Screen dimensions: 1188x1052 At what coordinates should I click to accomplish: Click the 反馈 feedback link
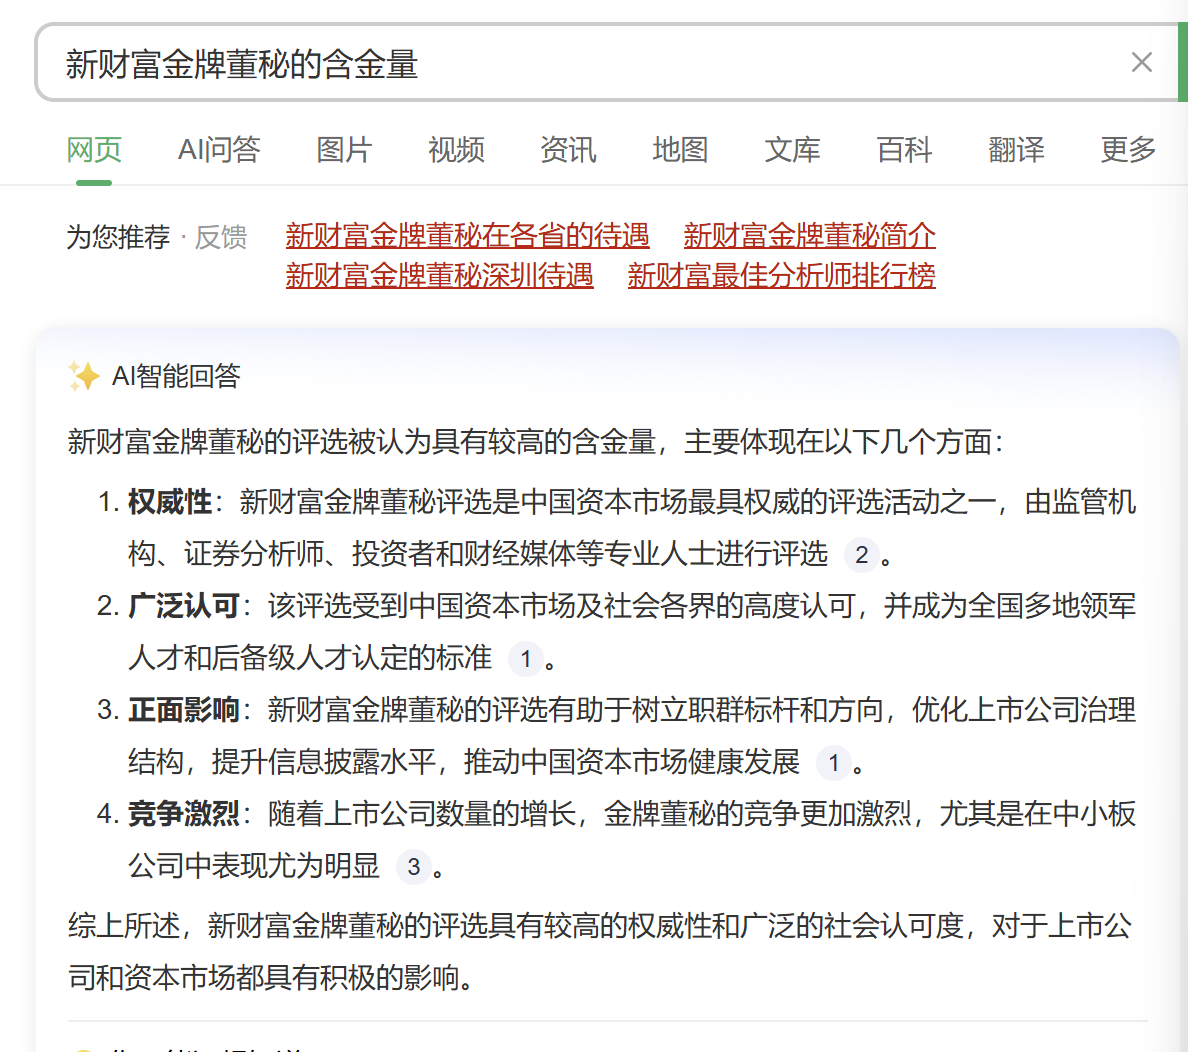click(220, 237)
